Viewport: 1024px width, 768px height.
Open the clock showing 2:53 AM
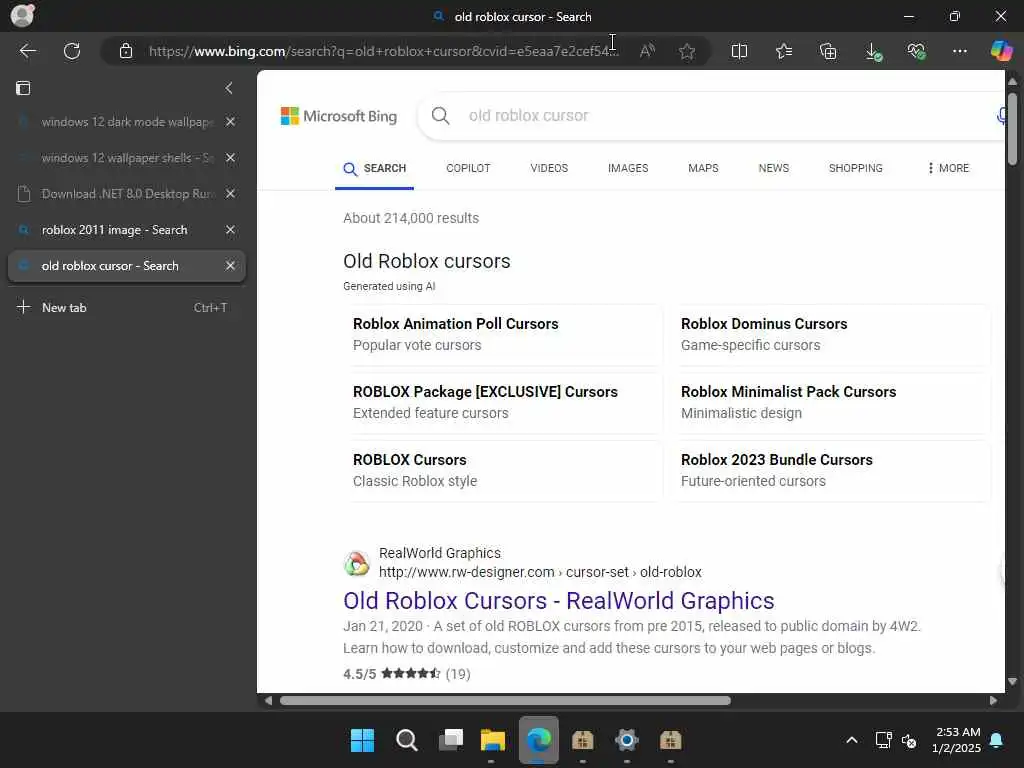(x=957, y=740)
